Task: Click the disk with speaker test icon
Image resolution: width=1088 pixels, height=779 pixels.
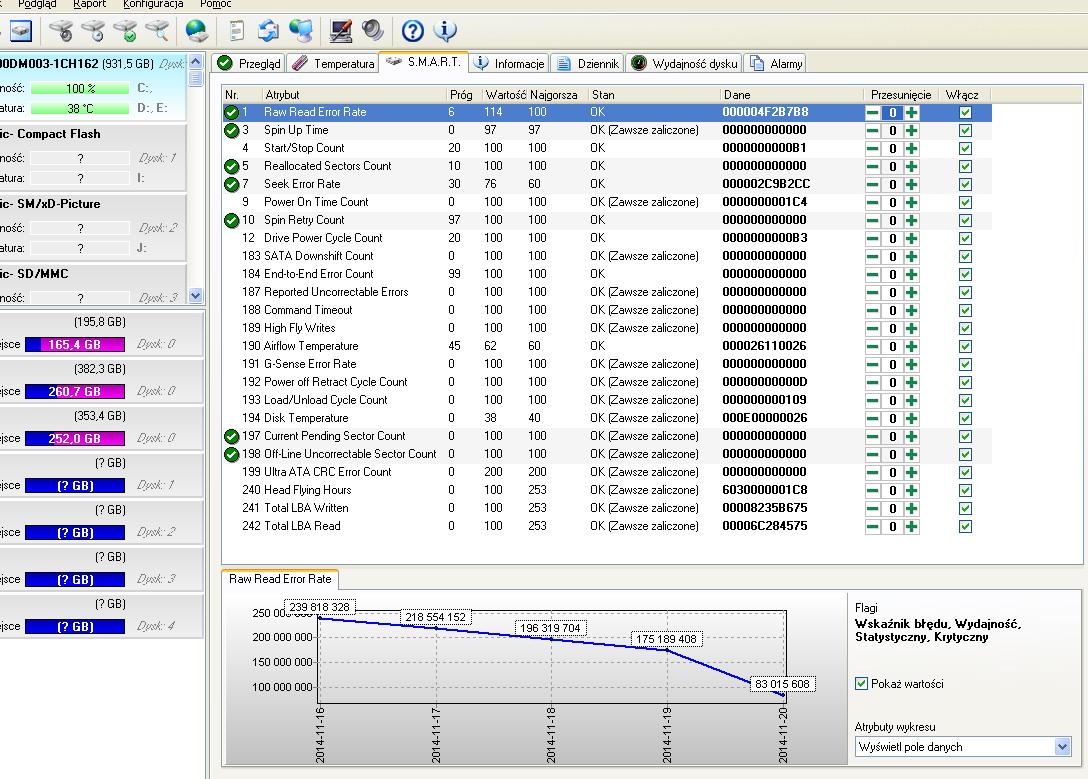Action: tap(61, 31)
